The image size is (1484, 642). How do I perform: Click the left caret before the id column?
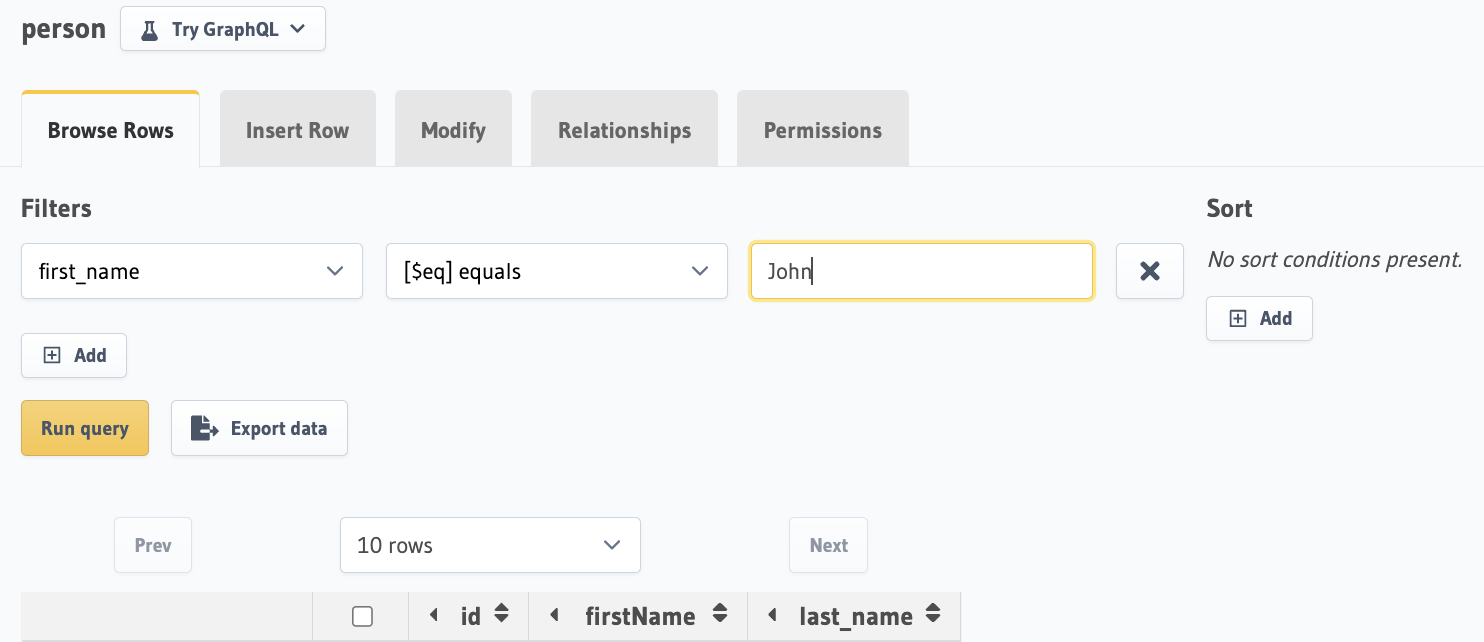(x=434, y=615)
